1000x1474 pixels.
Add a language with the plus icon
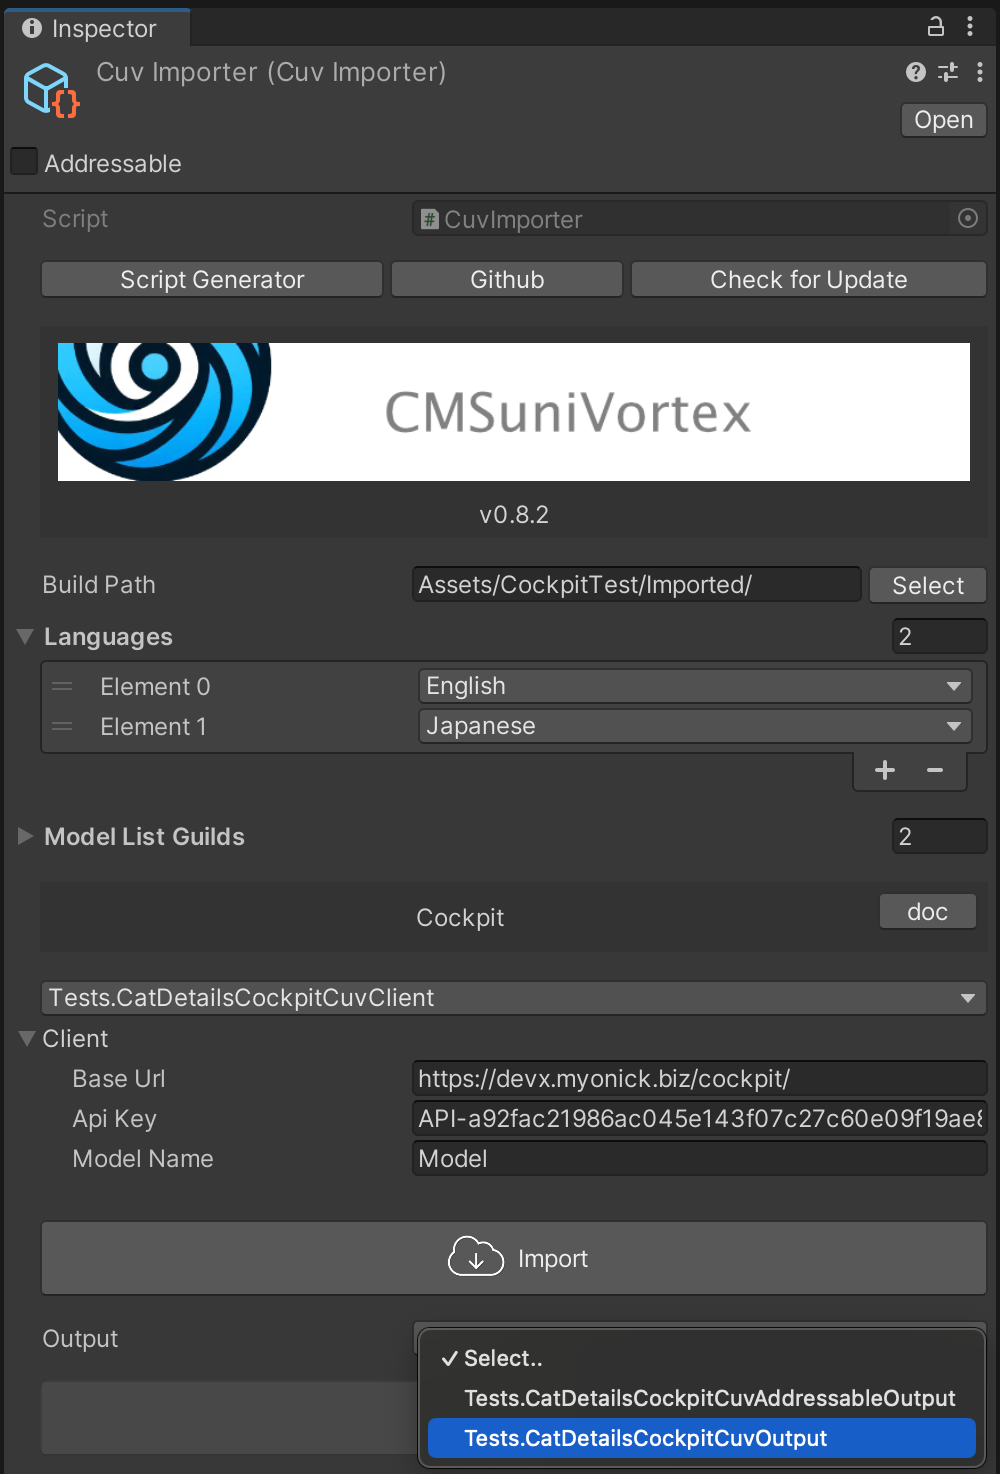885,770
